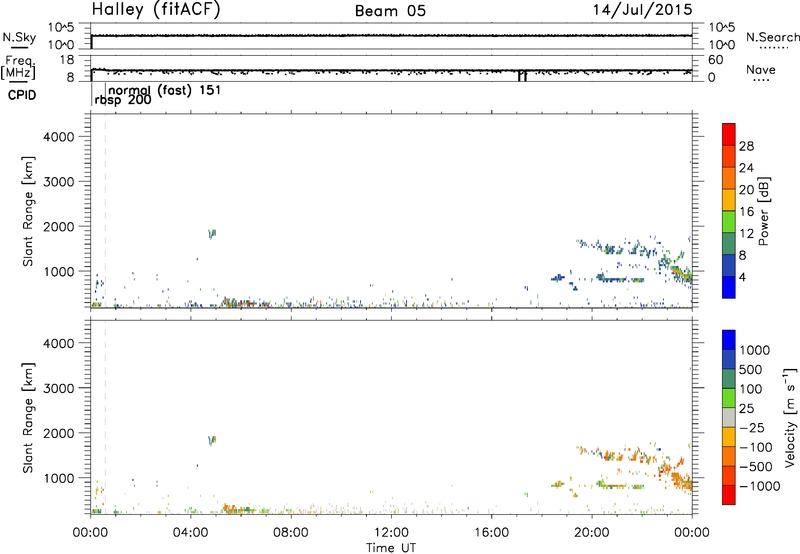Choose the light green 25–100 Velocity segment
Viewport: 800px width, 554px height.
click(x=729, y=398)
